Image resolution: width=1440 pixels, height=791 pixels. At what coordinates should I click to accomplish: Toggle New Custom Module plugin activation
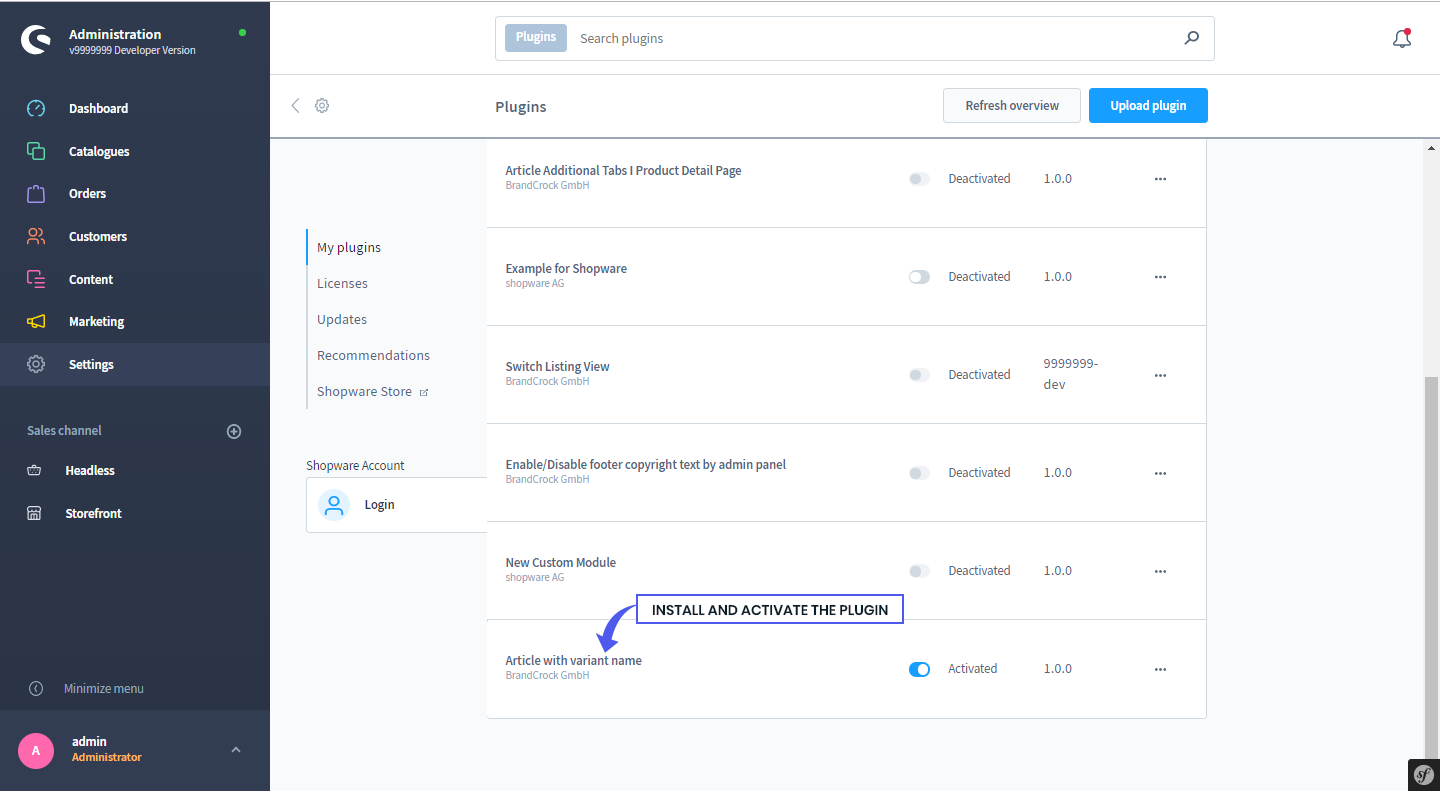(x=919, y=571)
